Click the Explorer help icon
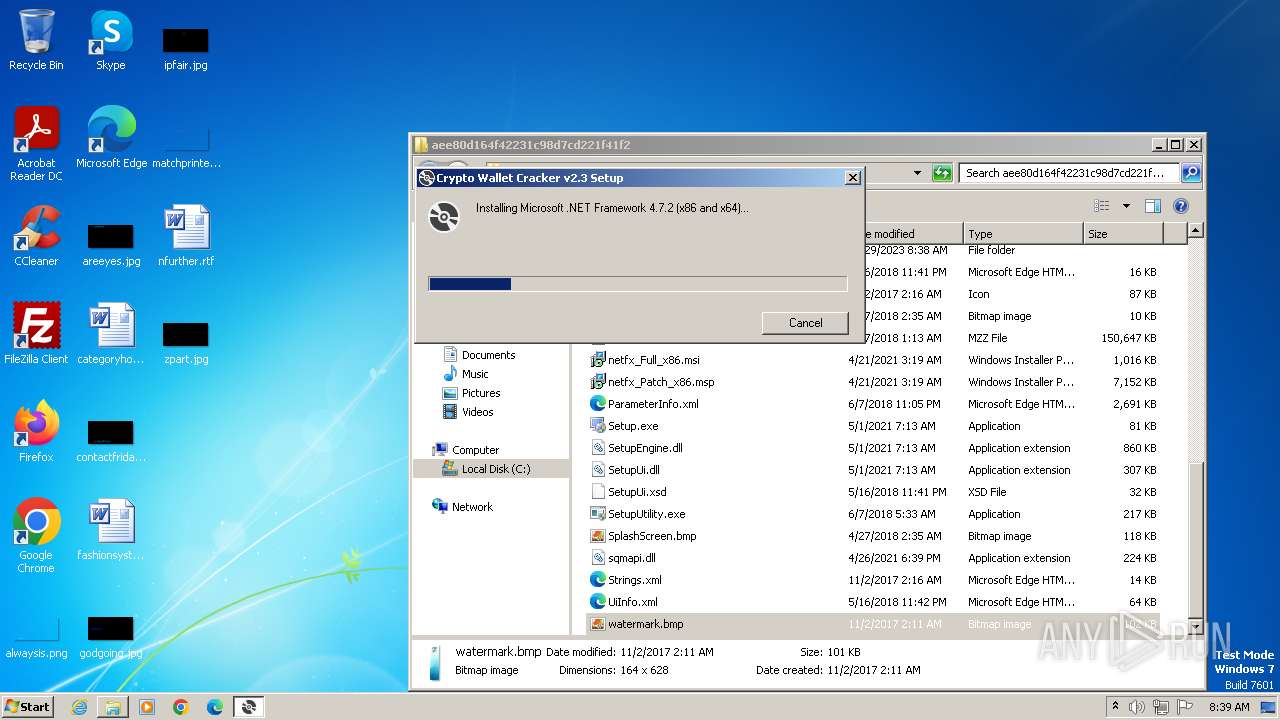Image resolution: width=1280 pixels, height=720 pixels. [x=1180, y=206]
